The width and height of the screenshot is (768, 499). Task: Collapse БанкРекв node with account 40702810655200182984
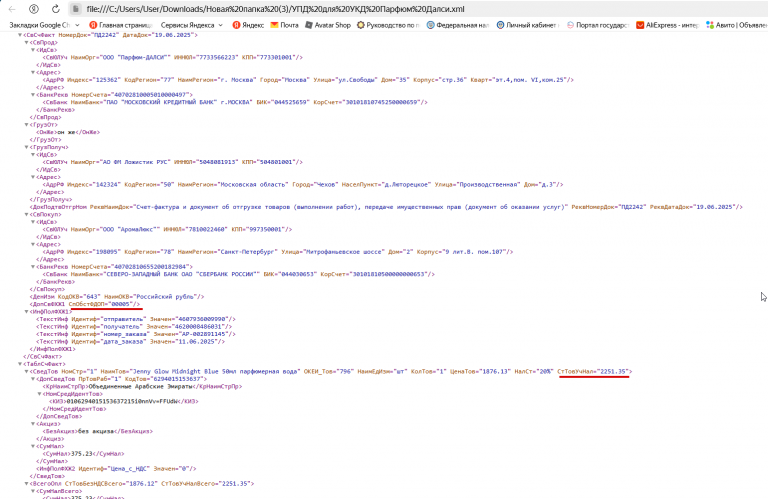(33, 267)
